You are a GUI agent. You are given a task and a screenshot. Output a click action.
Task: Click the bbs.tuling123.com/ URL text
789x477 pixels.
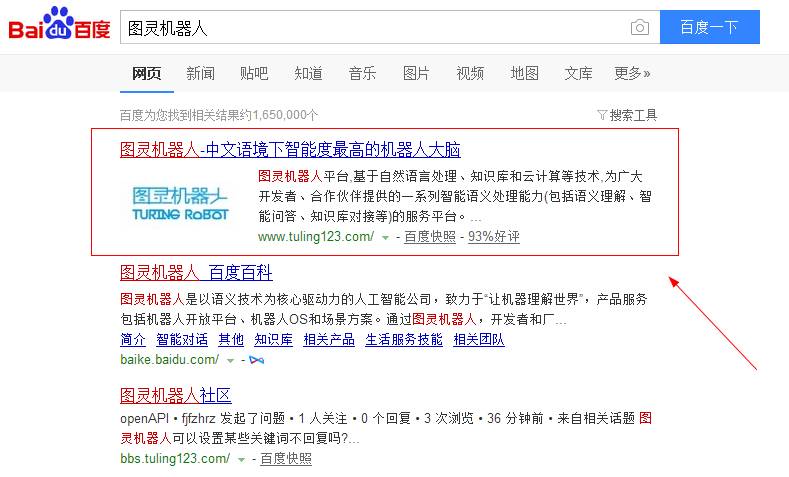point(175,458)
